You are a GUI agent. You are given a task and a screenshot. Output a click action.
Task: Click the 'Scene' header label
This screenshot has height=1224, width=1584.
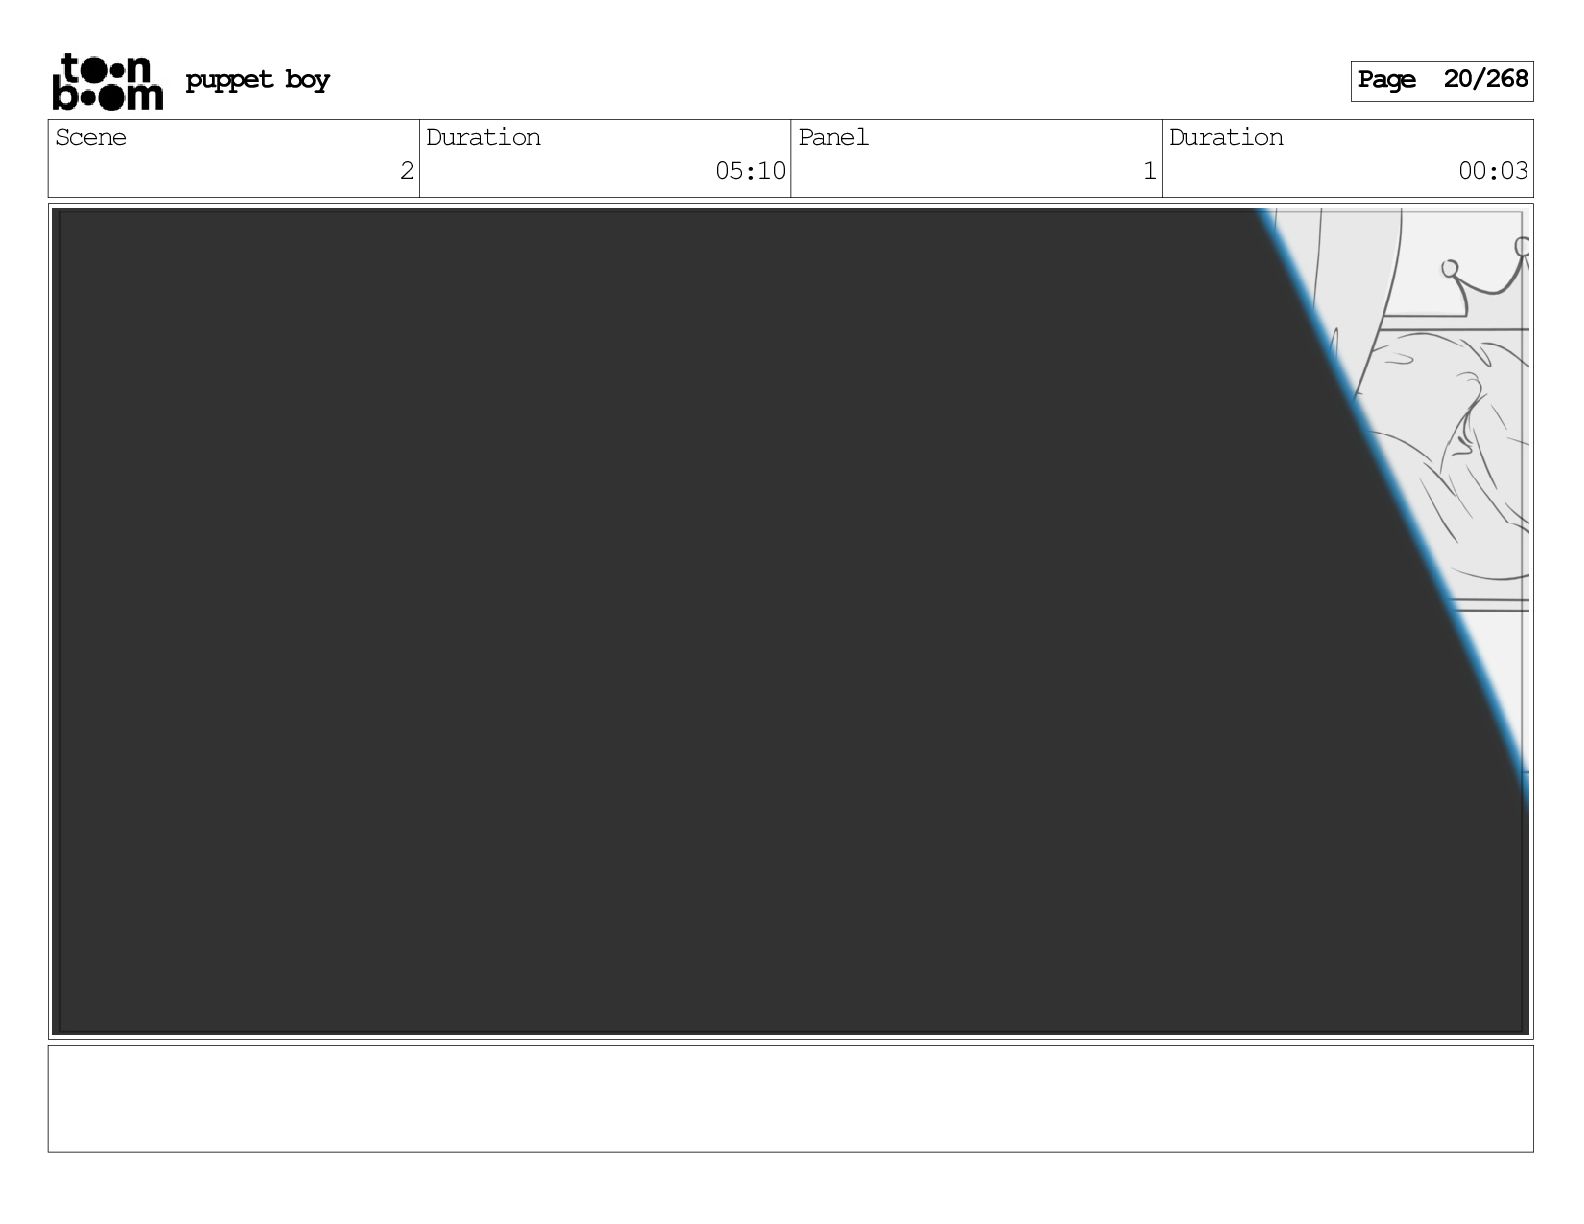pyautogui.click(x=91, y=137)
